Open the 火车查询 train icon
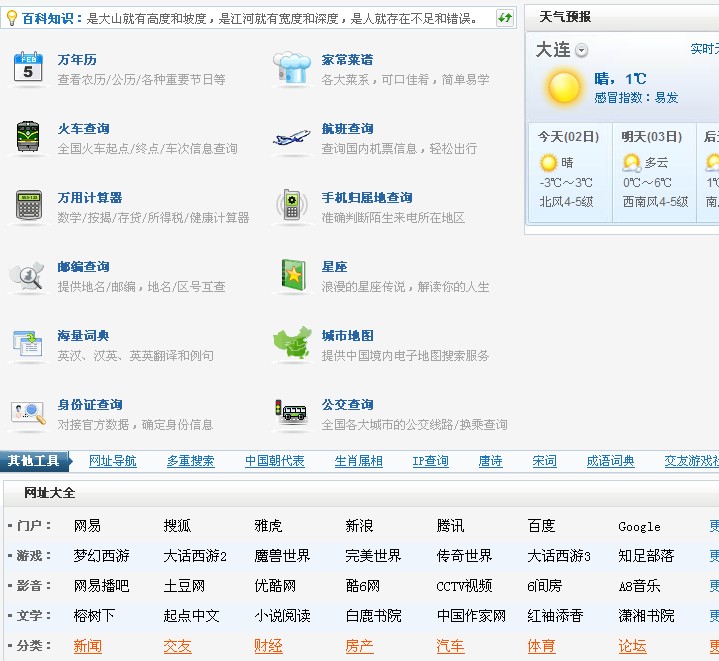719x661 pixels. 28,136
